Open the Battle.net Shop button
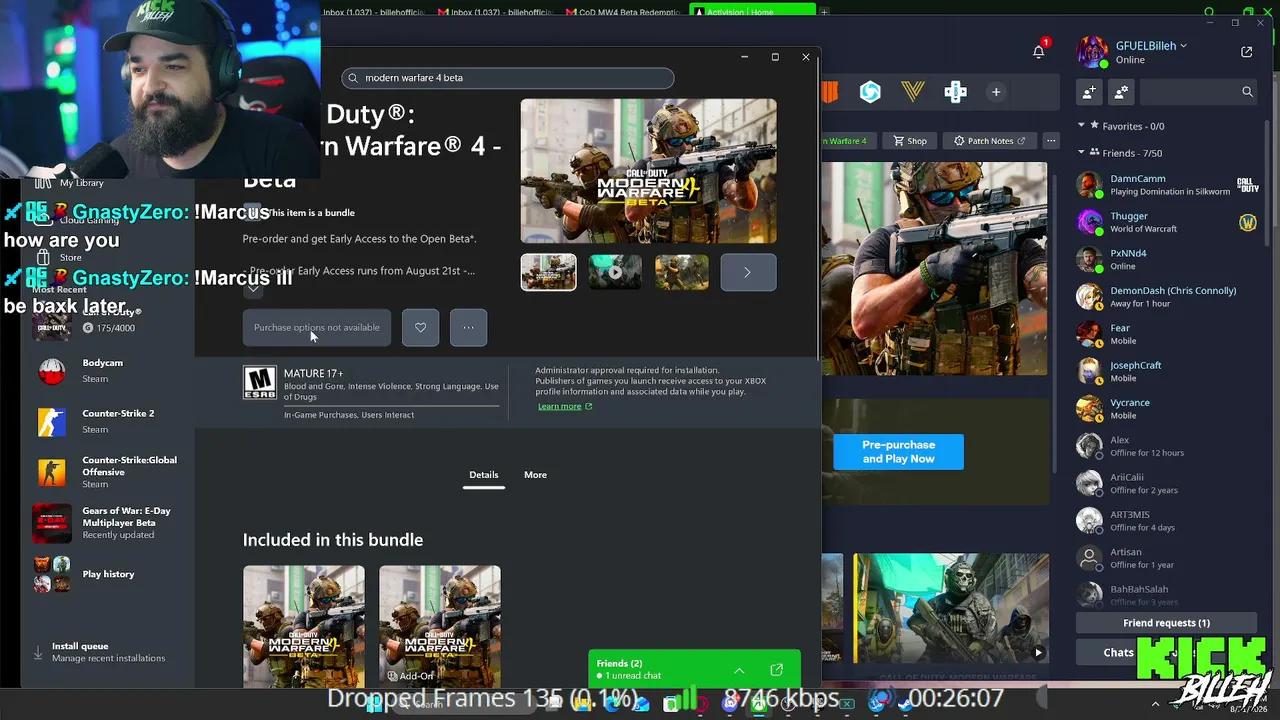 (910, 141)
